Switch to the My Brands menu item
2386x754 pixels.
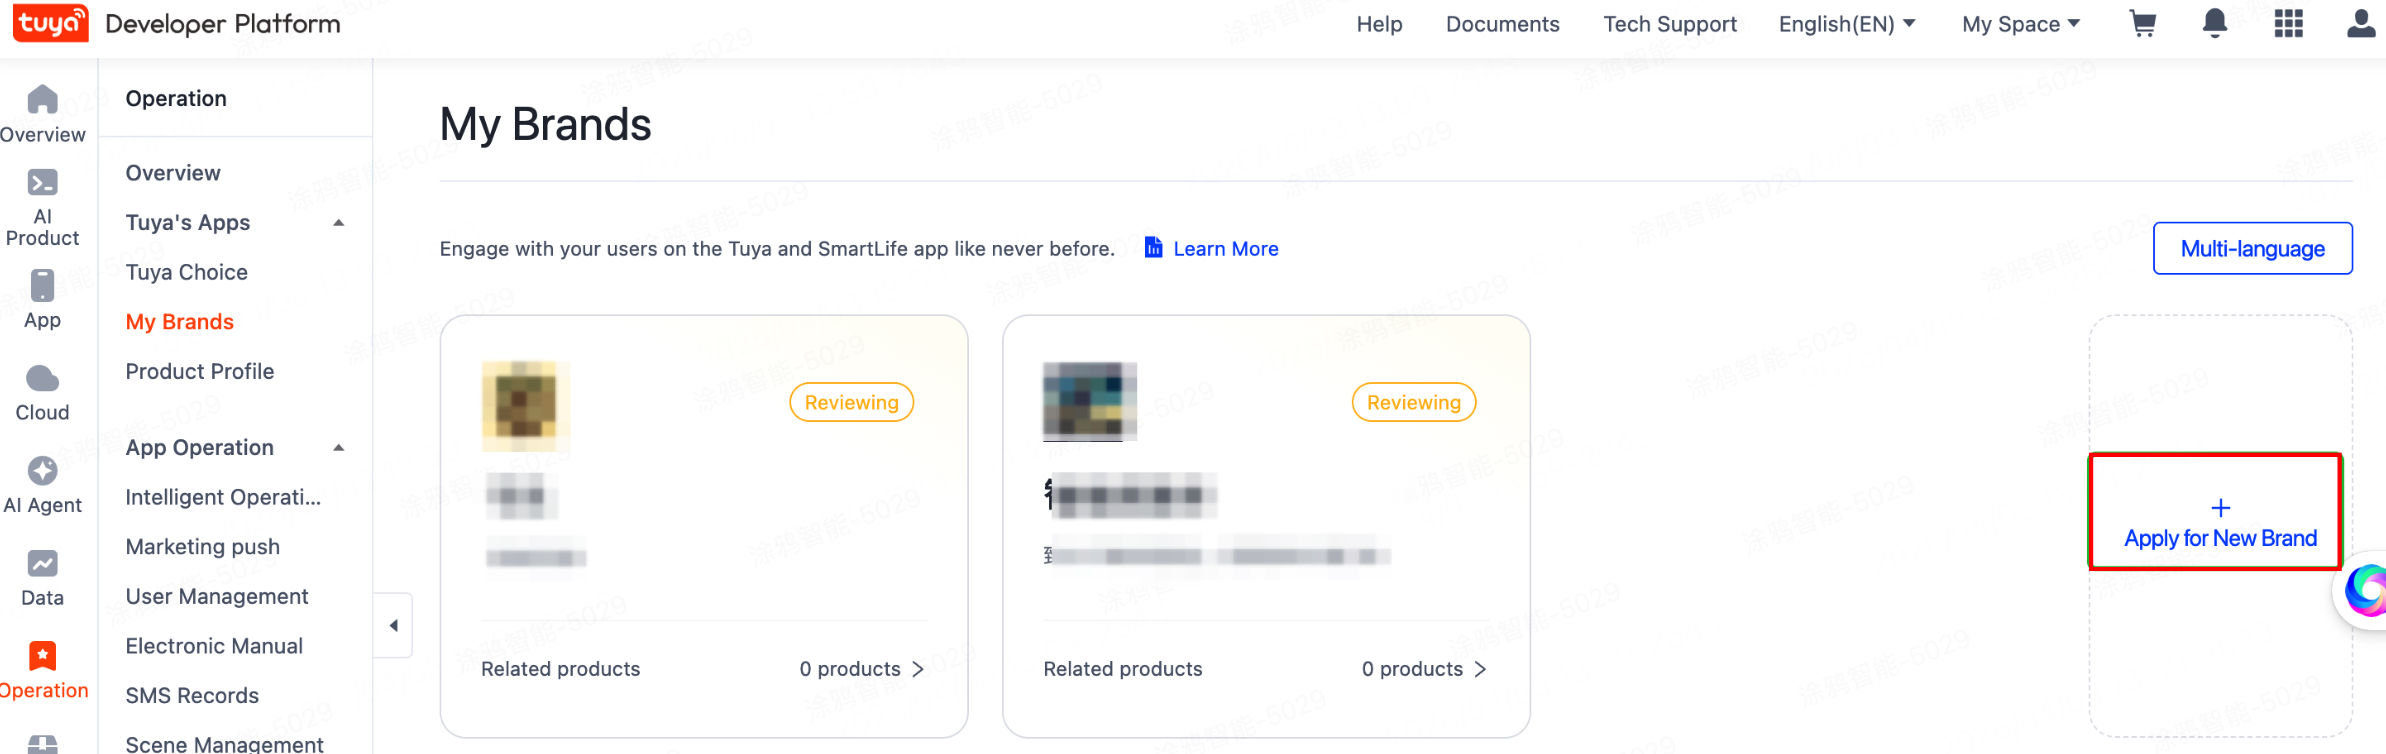tap(179, 321)
